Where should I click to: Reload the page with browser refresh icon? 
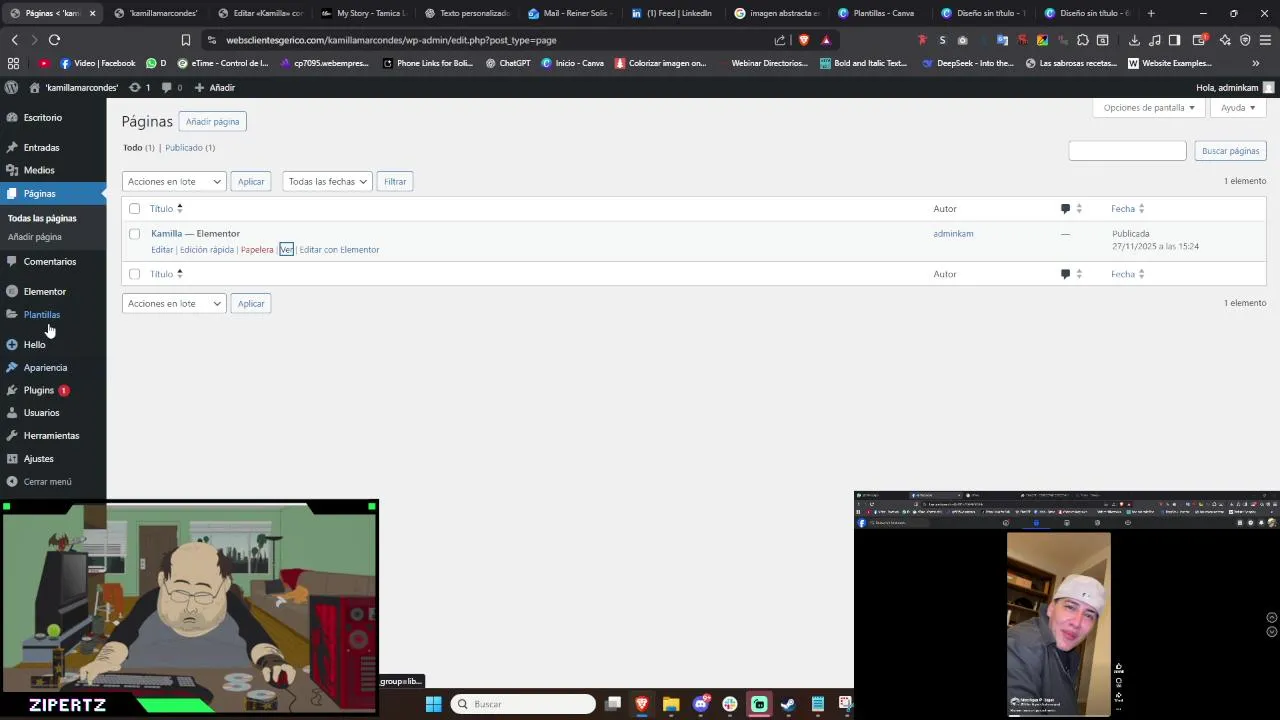pos(54,40)
